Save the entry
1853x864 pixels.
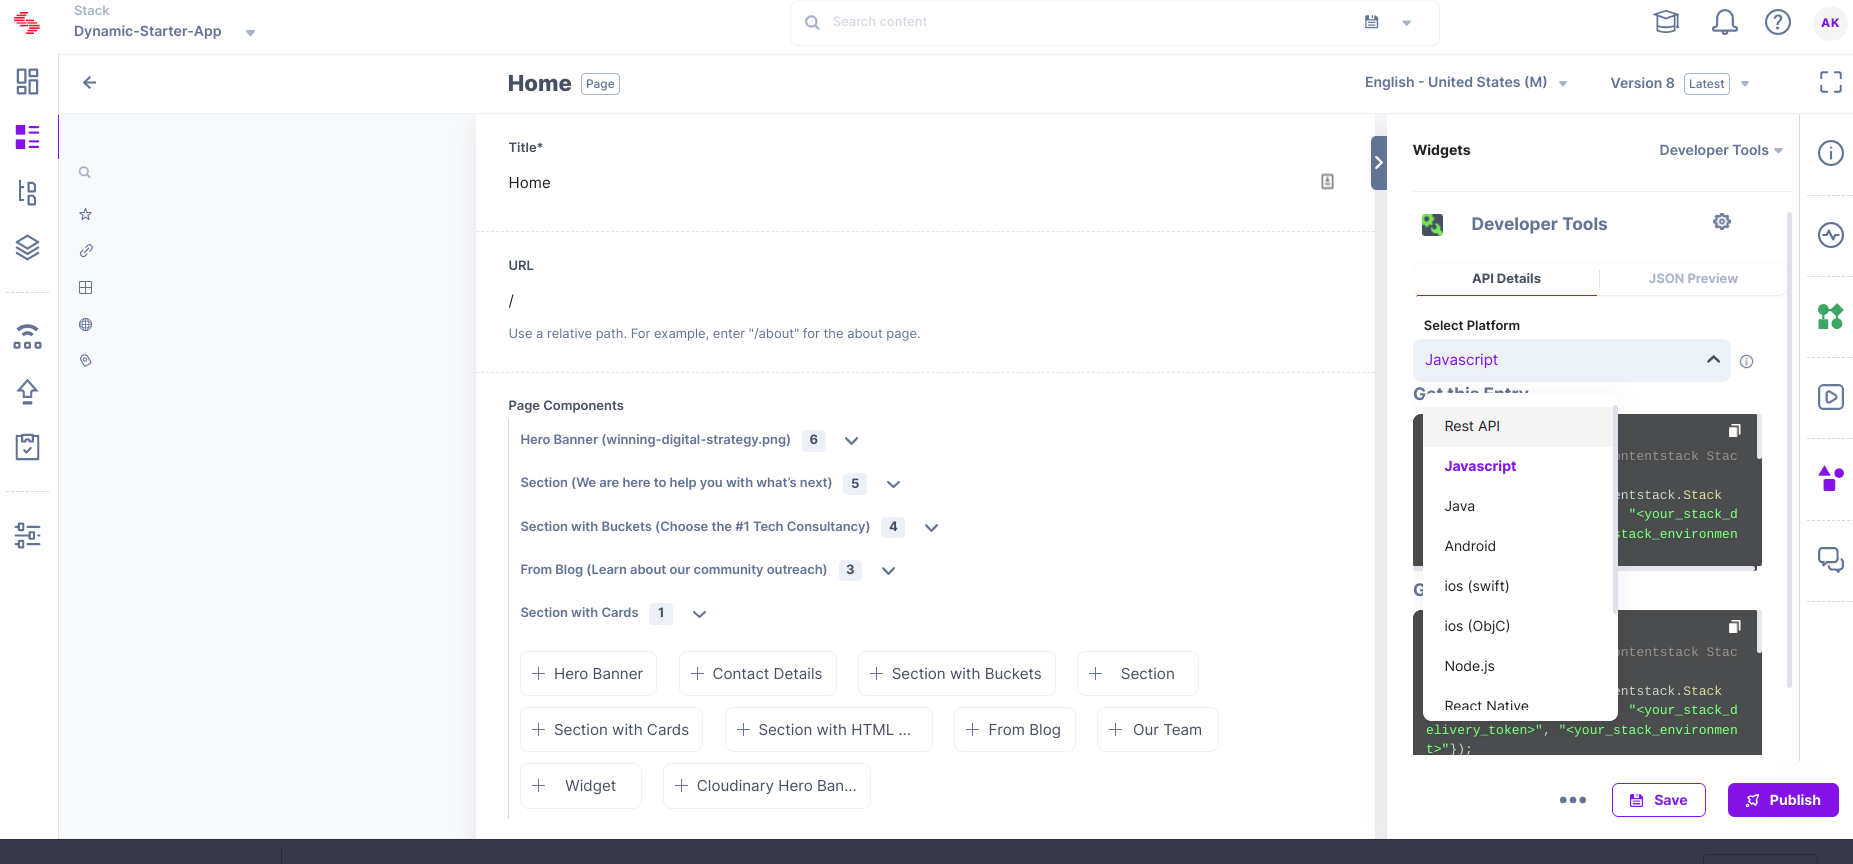(x=1658, y=800)
